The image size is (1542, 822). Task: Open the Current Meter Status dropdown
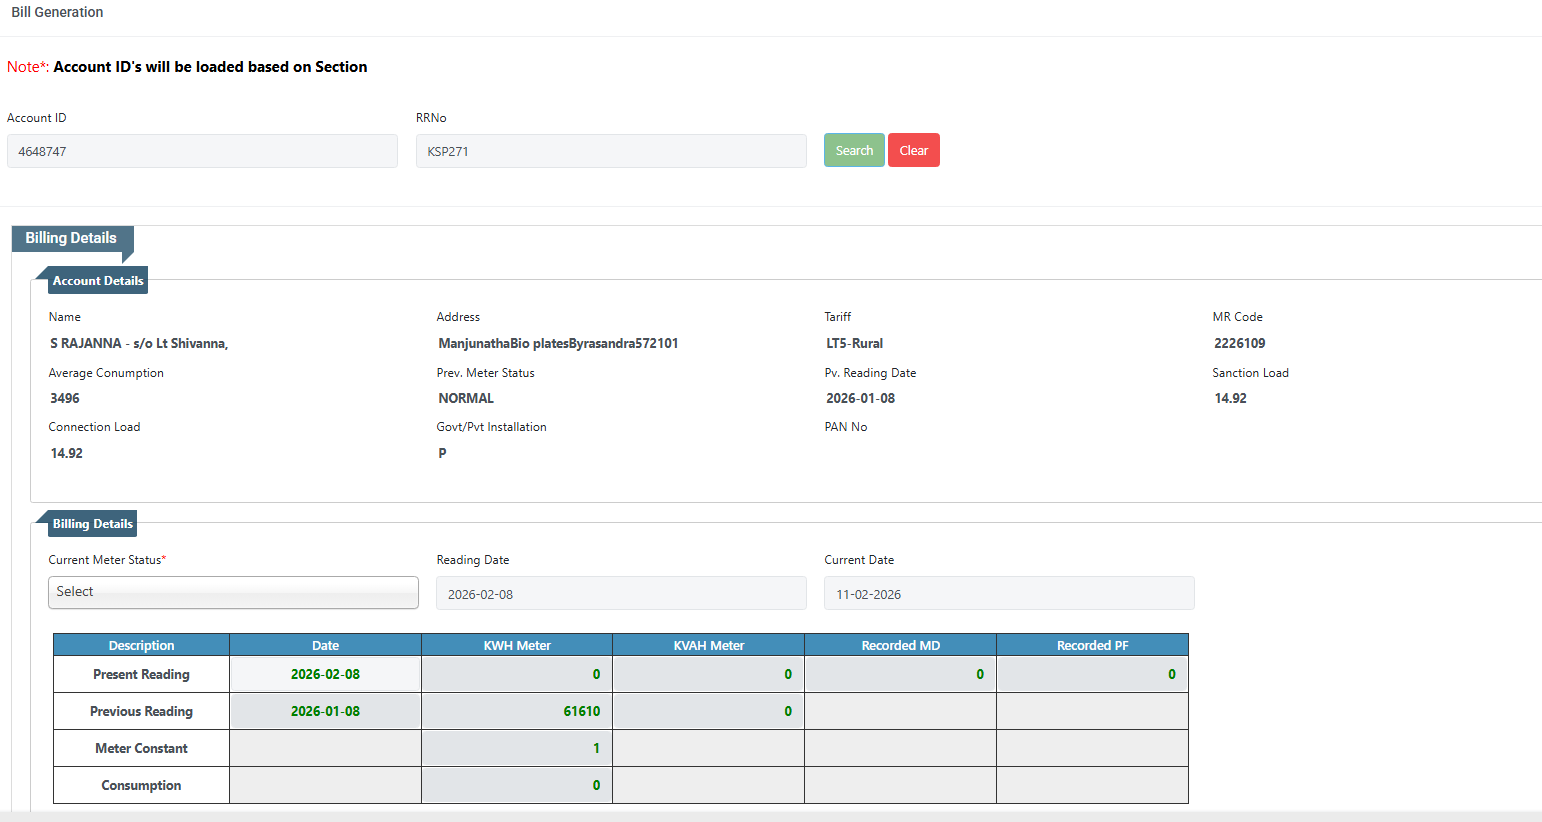[x=233, y=592]
